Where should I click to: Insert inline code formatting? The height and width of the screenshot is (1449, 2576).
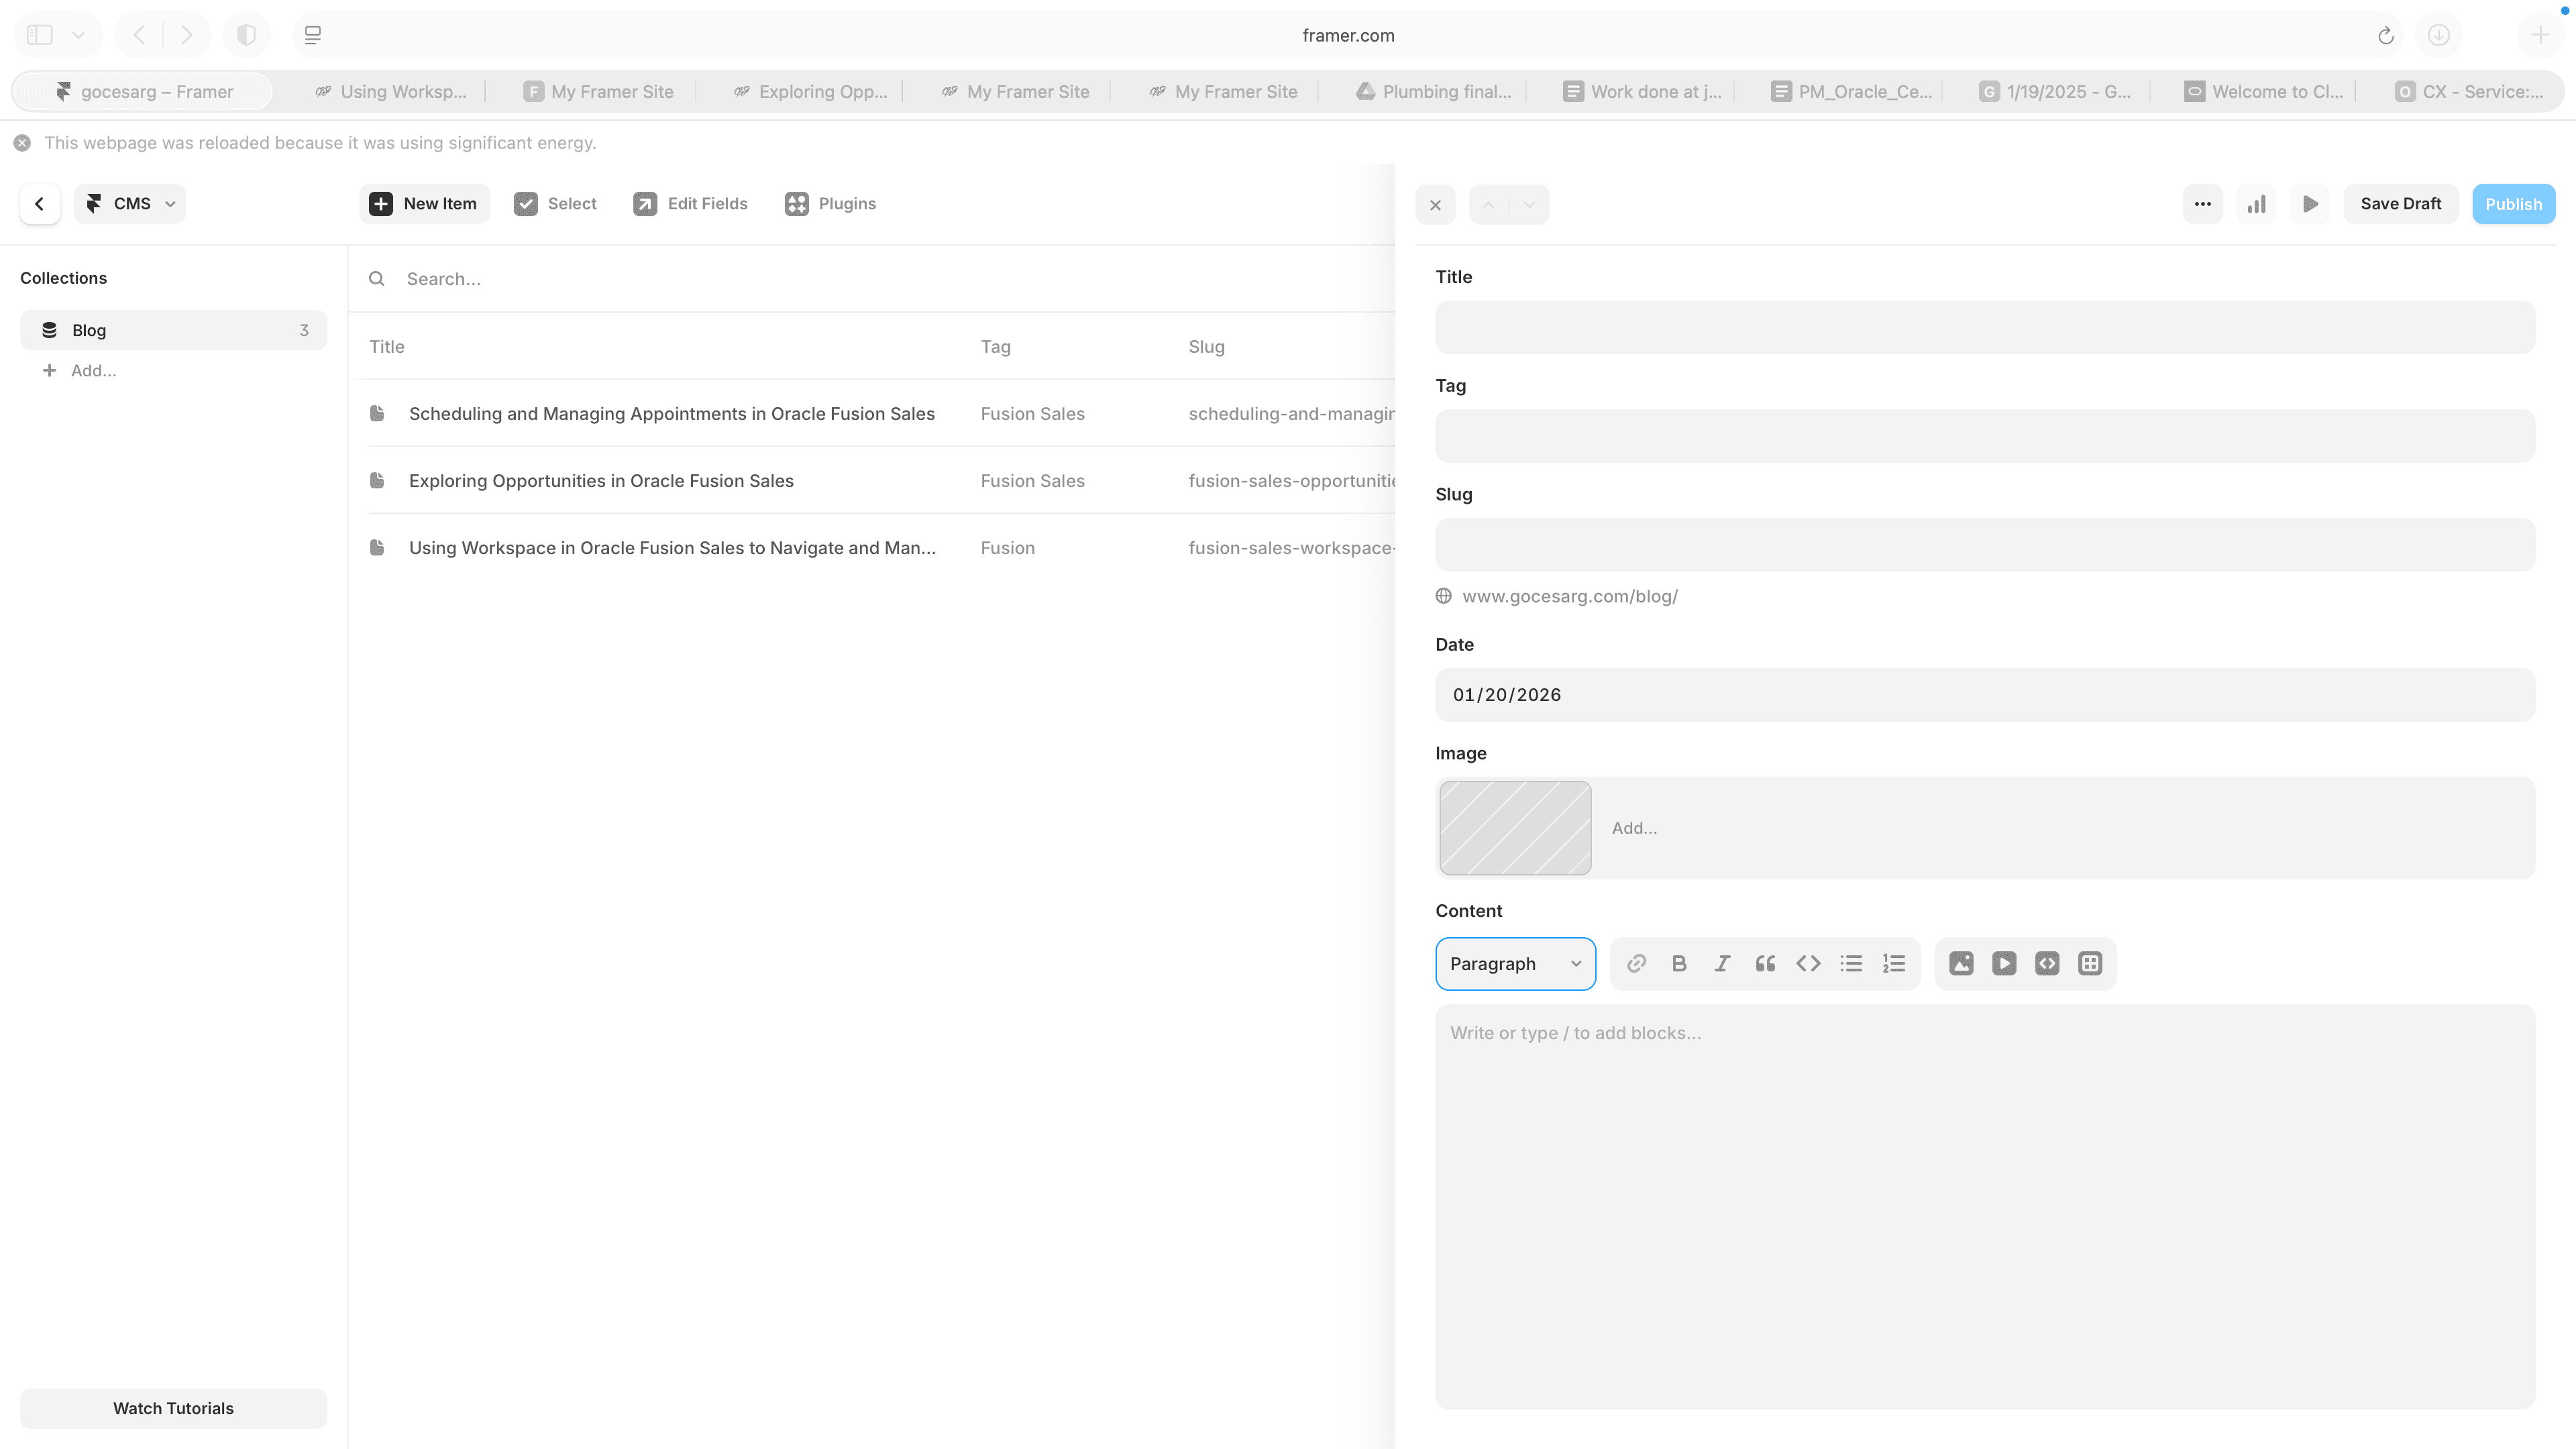click(1808, 964)
